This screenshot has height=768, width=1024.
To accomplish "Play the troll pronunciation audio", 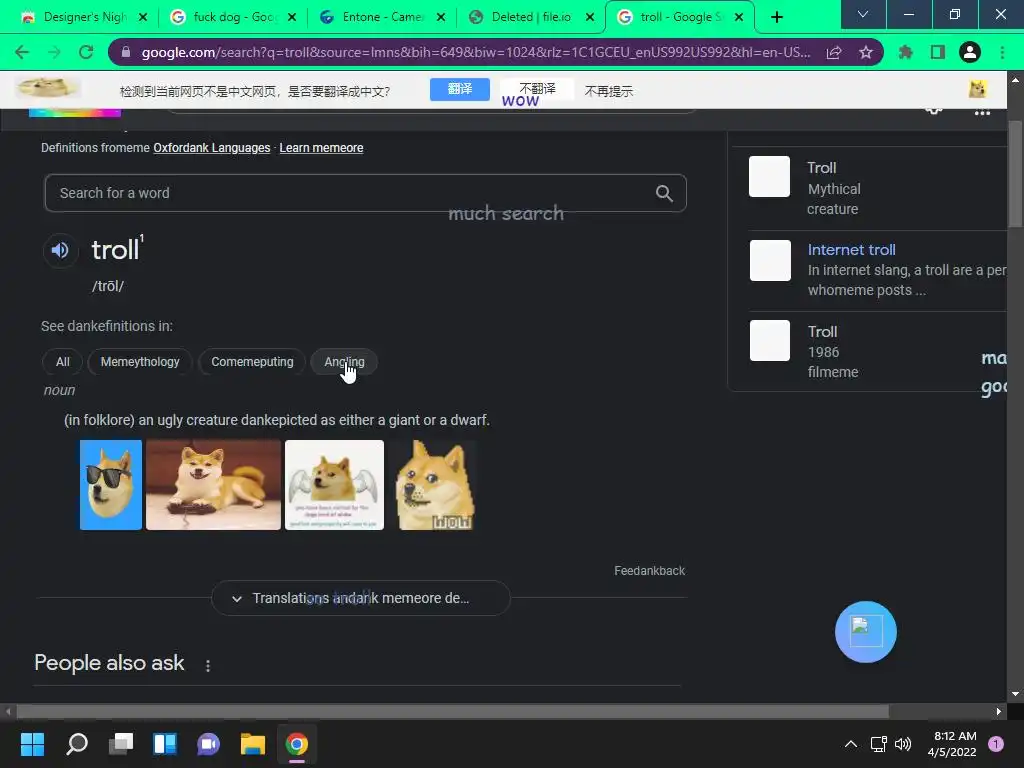I will click(x=60, y=250).
